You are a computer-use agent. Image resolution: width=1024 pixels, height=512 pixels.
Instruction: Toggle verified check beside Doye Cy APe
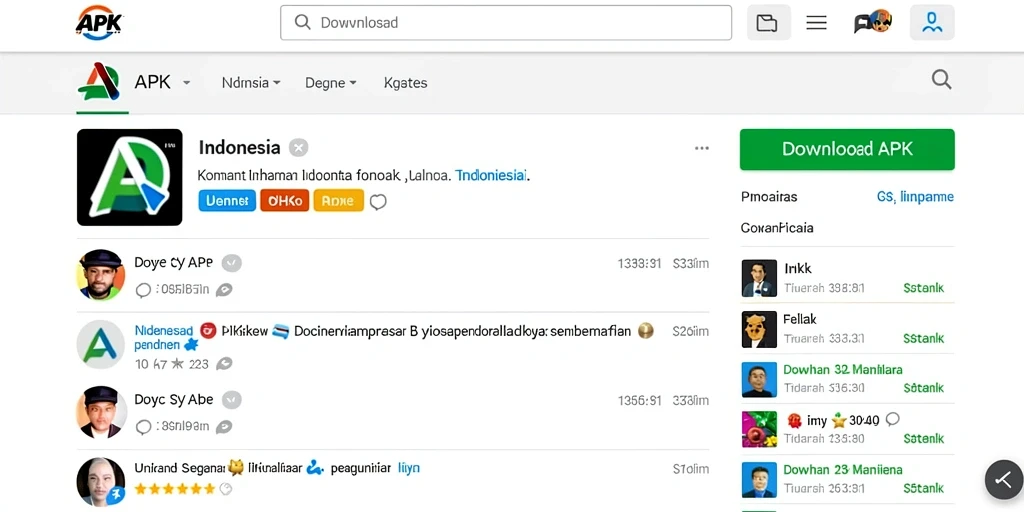coord(232,263)
